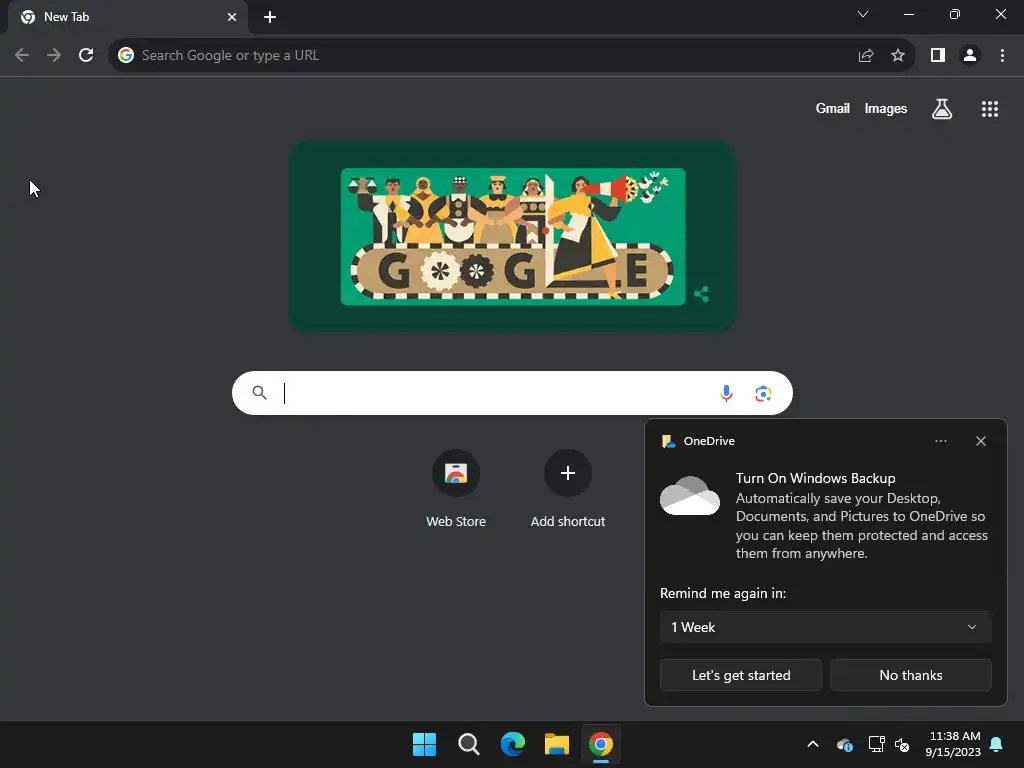The height and width of the screenshot is (768, 1024).
Task: Start voice search with the microphone
Action: (x=726, y=393)
